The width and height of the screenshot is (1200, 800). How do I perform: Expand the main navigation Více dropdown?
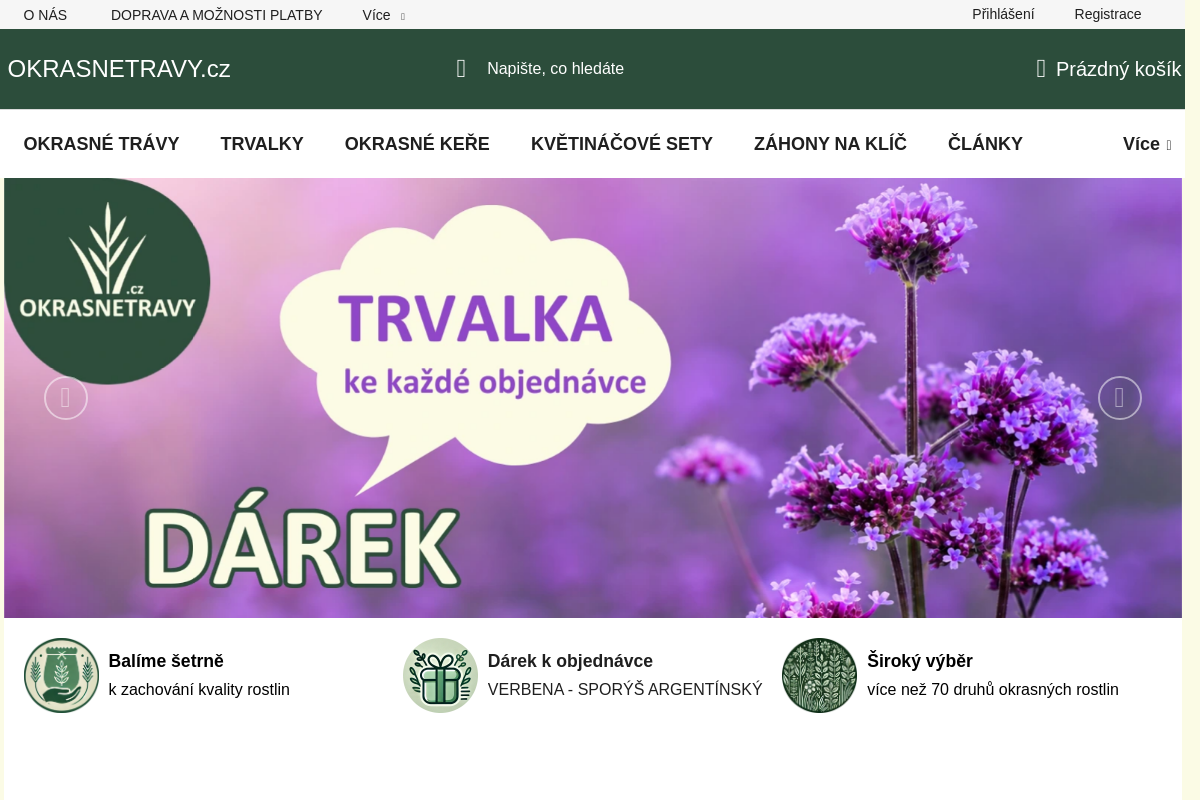(1147, 144)
